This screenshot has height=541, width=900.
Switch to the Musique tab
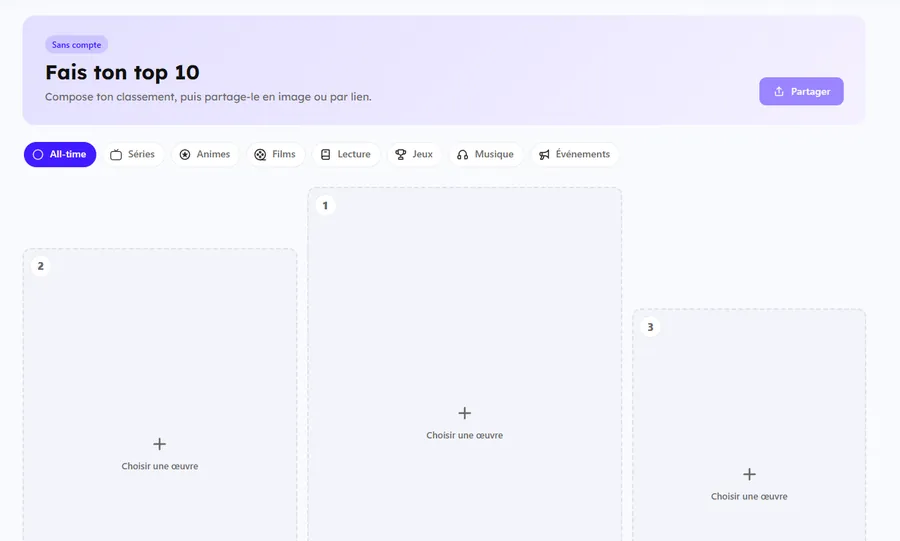tap(486, 154)
